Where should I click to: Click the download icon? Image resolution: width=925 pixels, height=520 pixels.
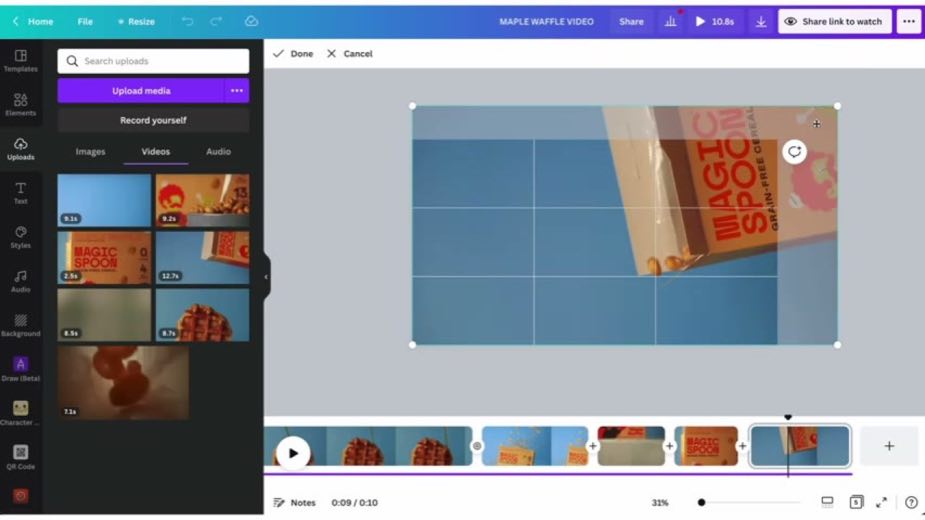coord(761,21)
